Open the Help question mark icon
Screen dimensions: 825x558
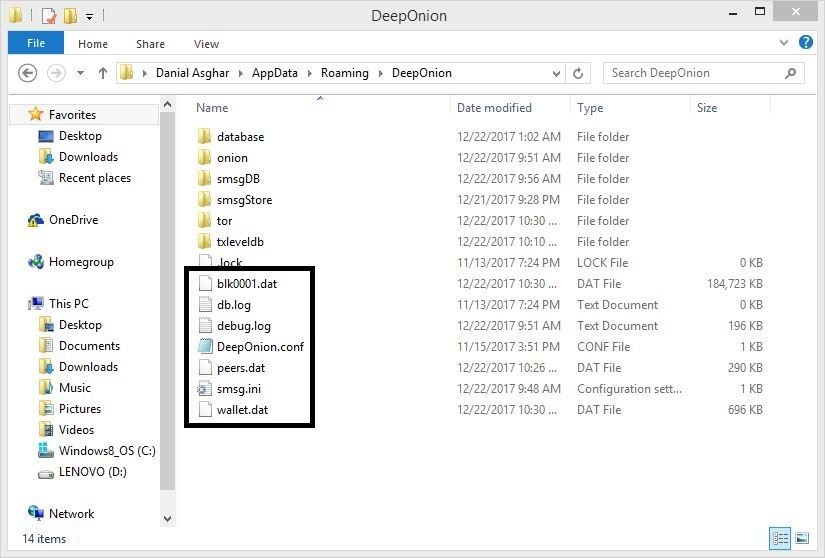[x=806, y=43]
